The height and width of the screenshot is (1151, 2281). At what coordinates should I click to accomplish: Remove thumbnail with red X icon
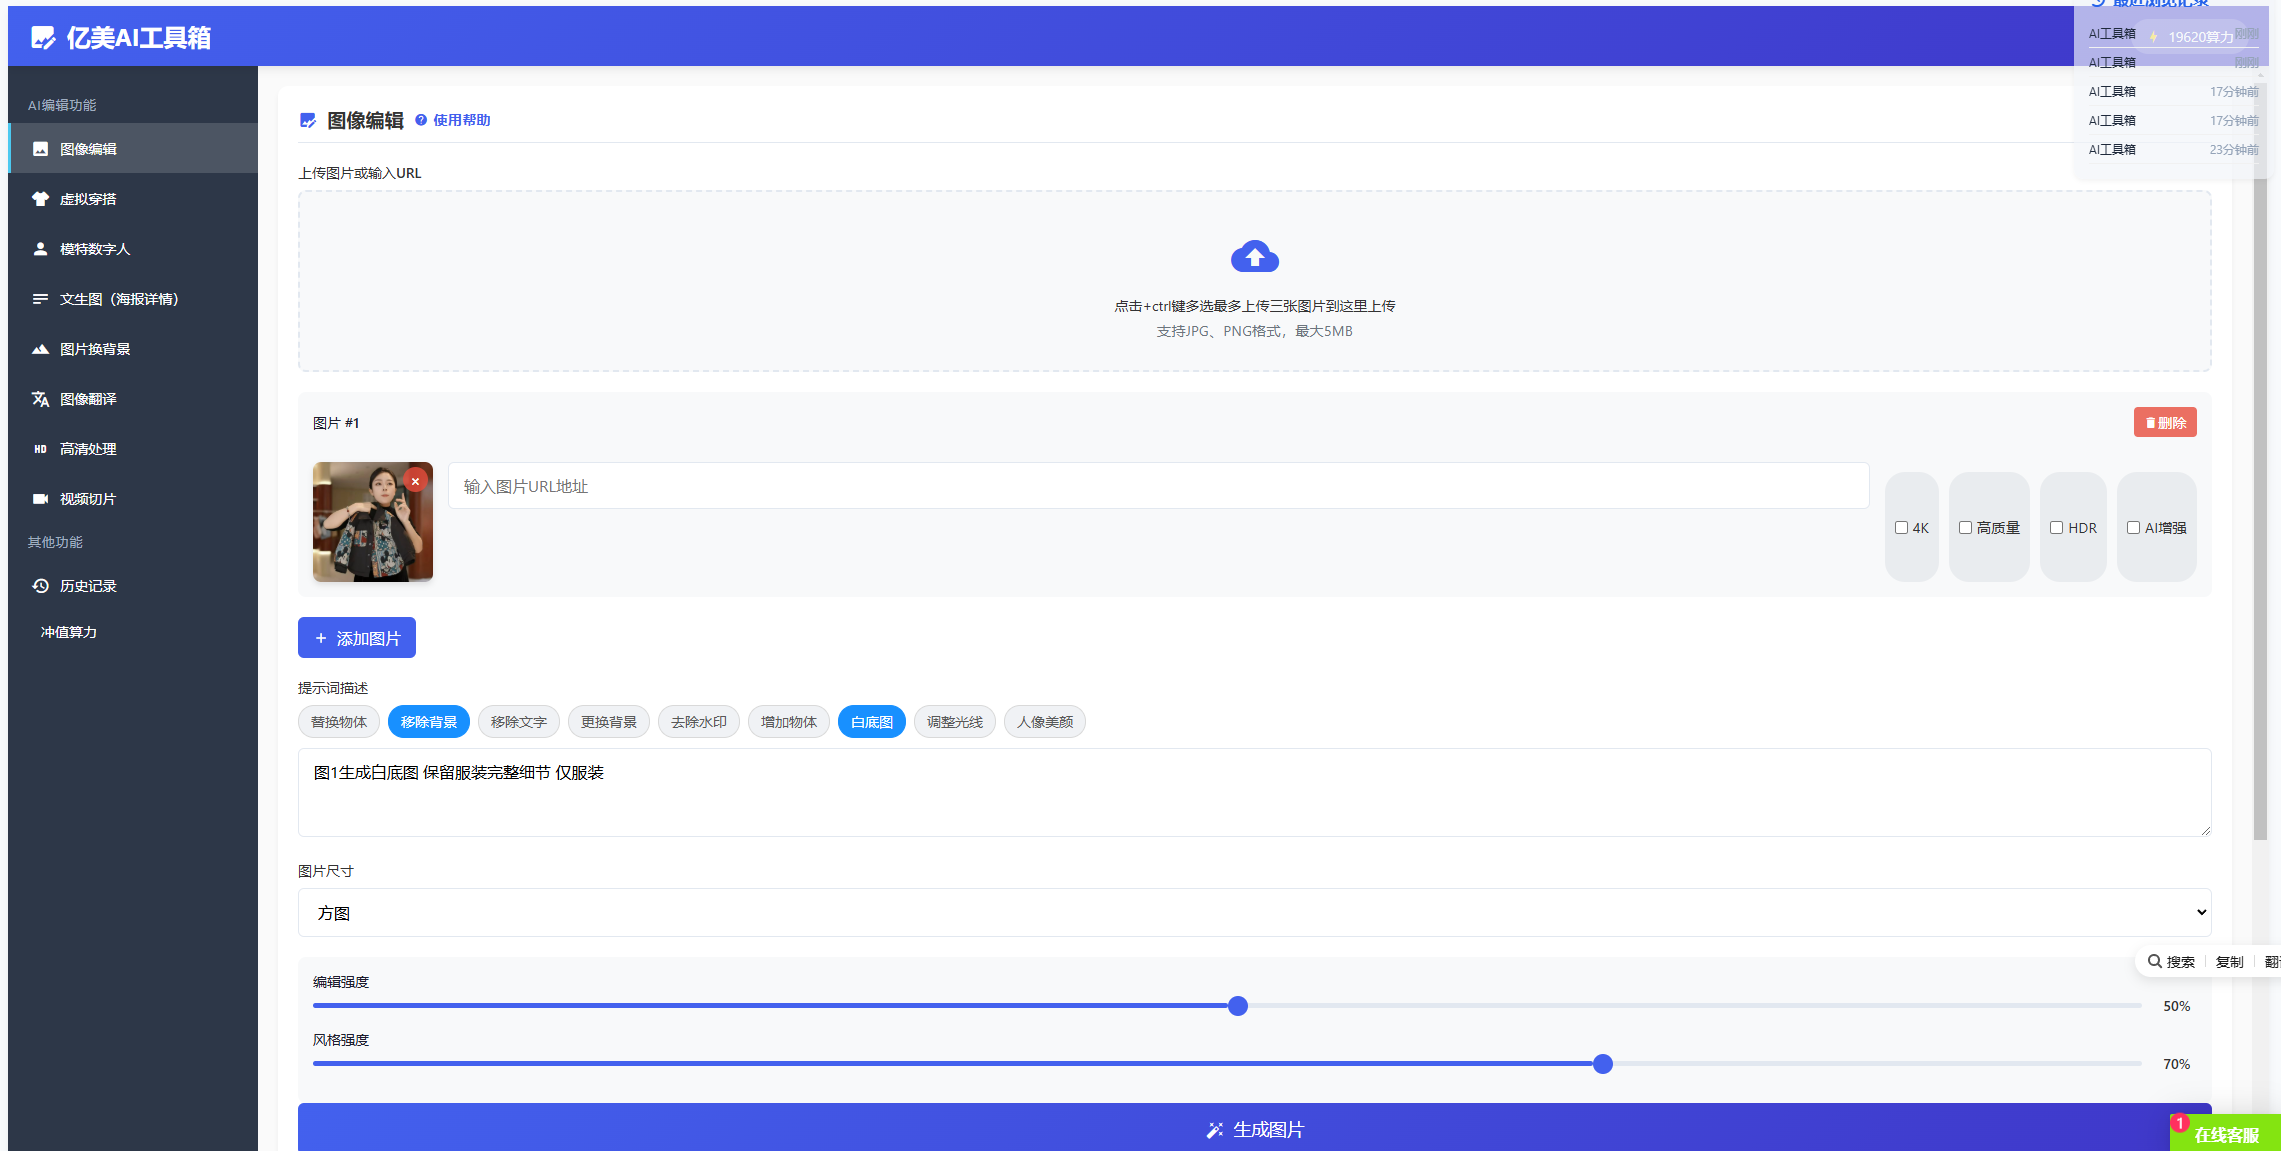415,481
